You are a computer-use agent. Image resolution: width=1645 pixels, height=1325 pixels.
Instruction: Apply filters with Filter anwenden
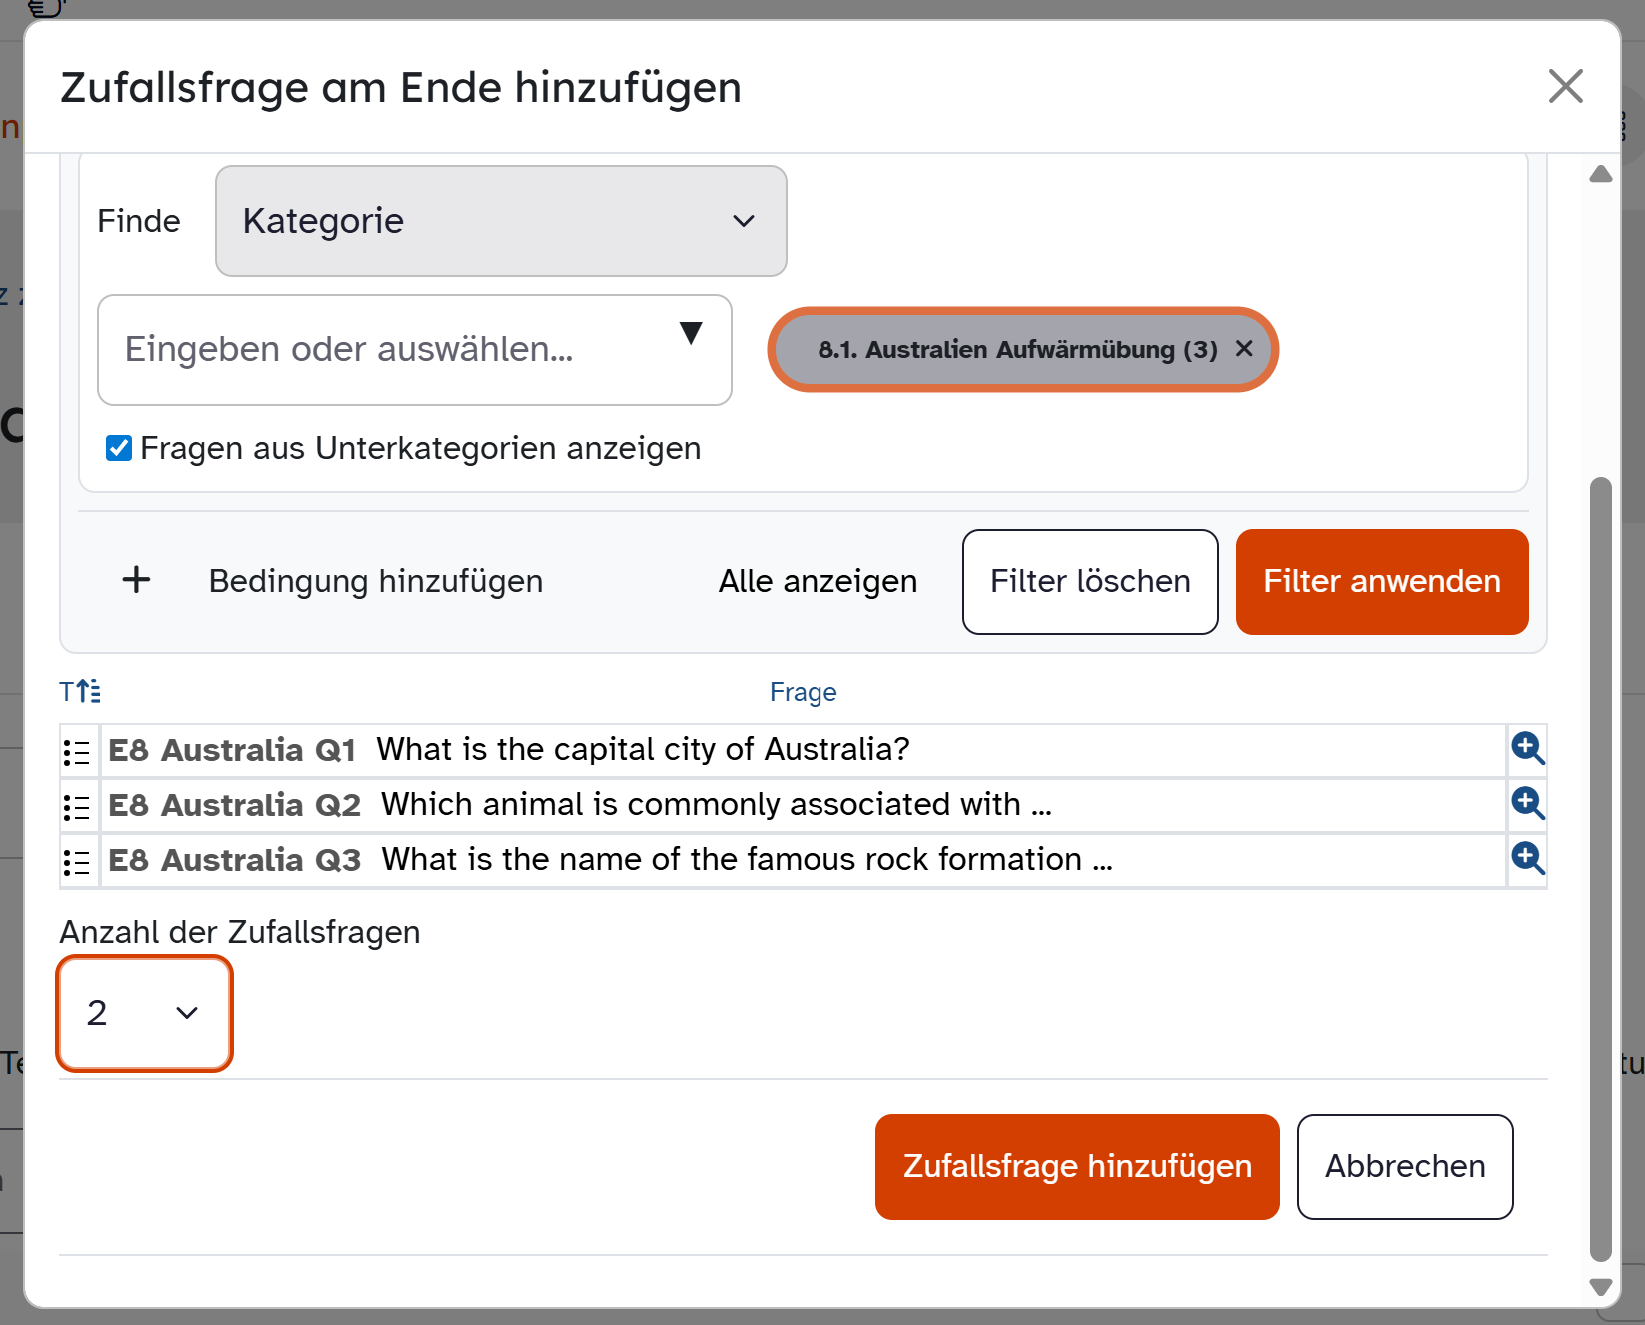click(1381, 581)
